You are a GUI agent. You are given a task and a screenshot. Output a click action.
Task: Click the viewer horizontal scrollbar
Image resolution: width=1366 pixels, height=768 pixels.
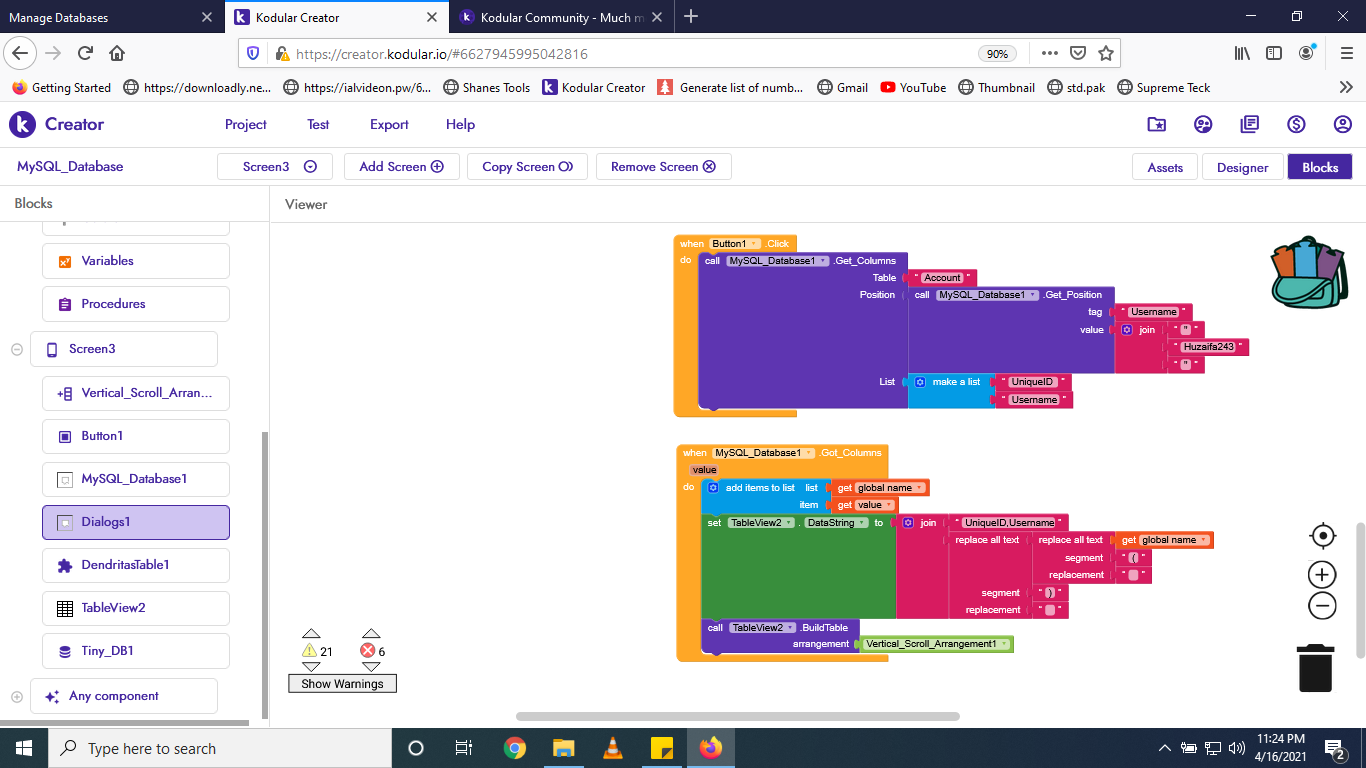737,716
